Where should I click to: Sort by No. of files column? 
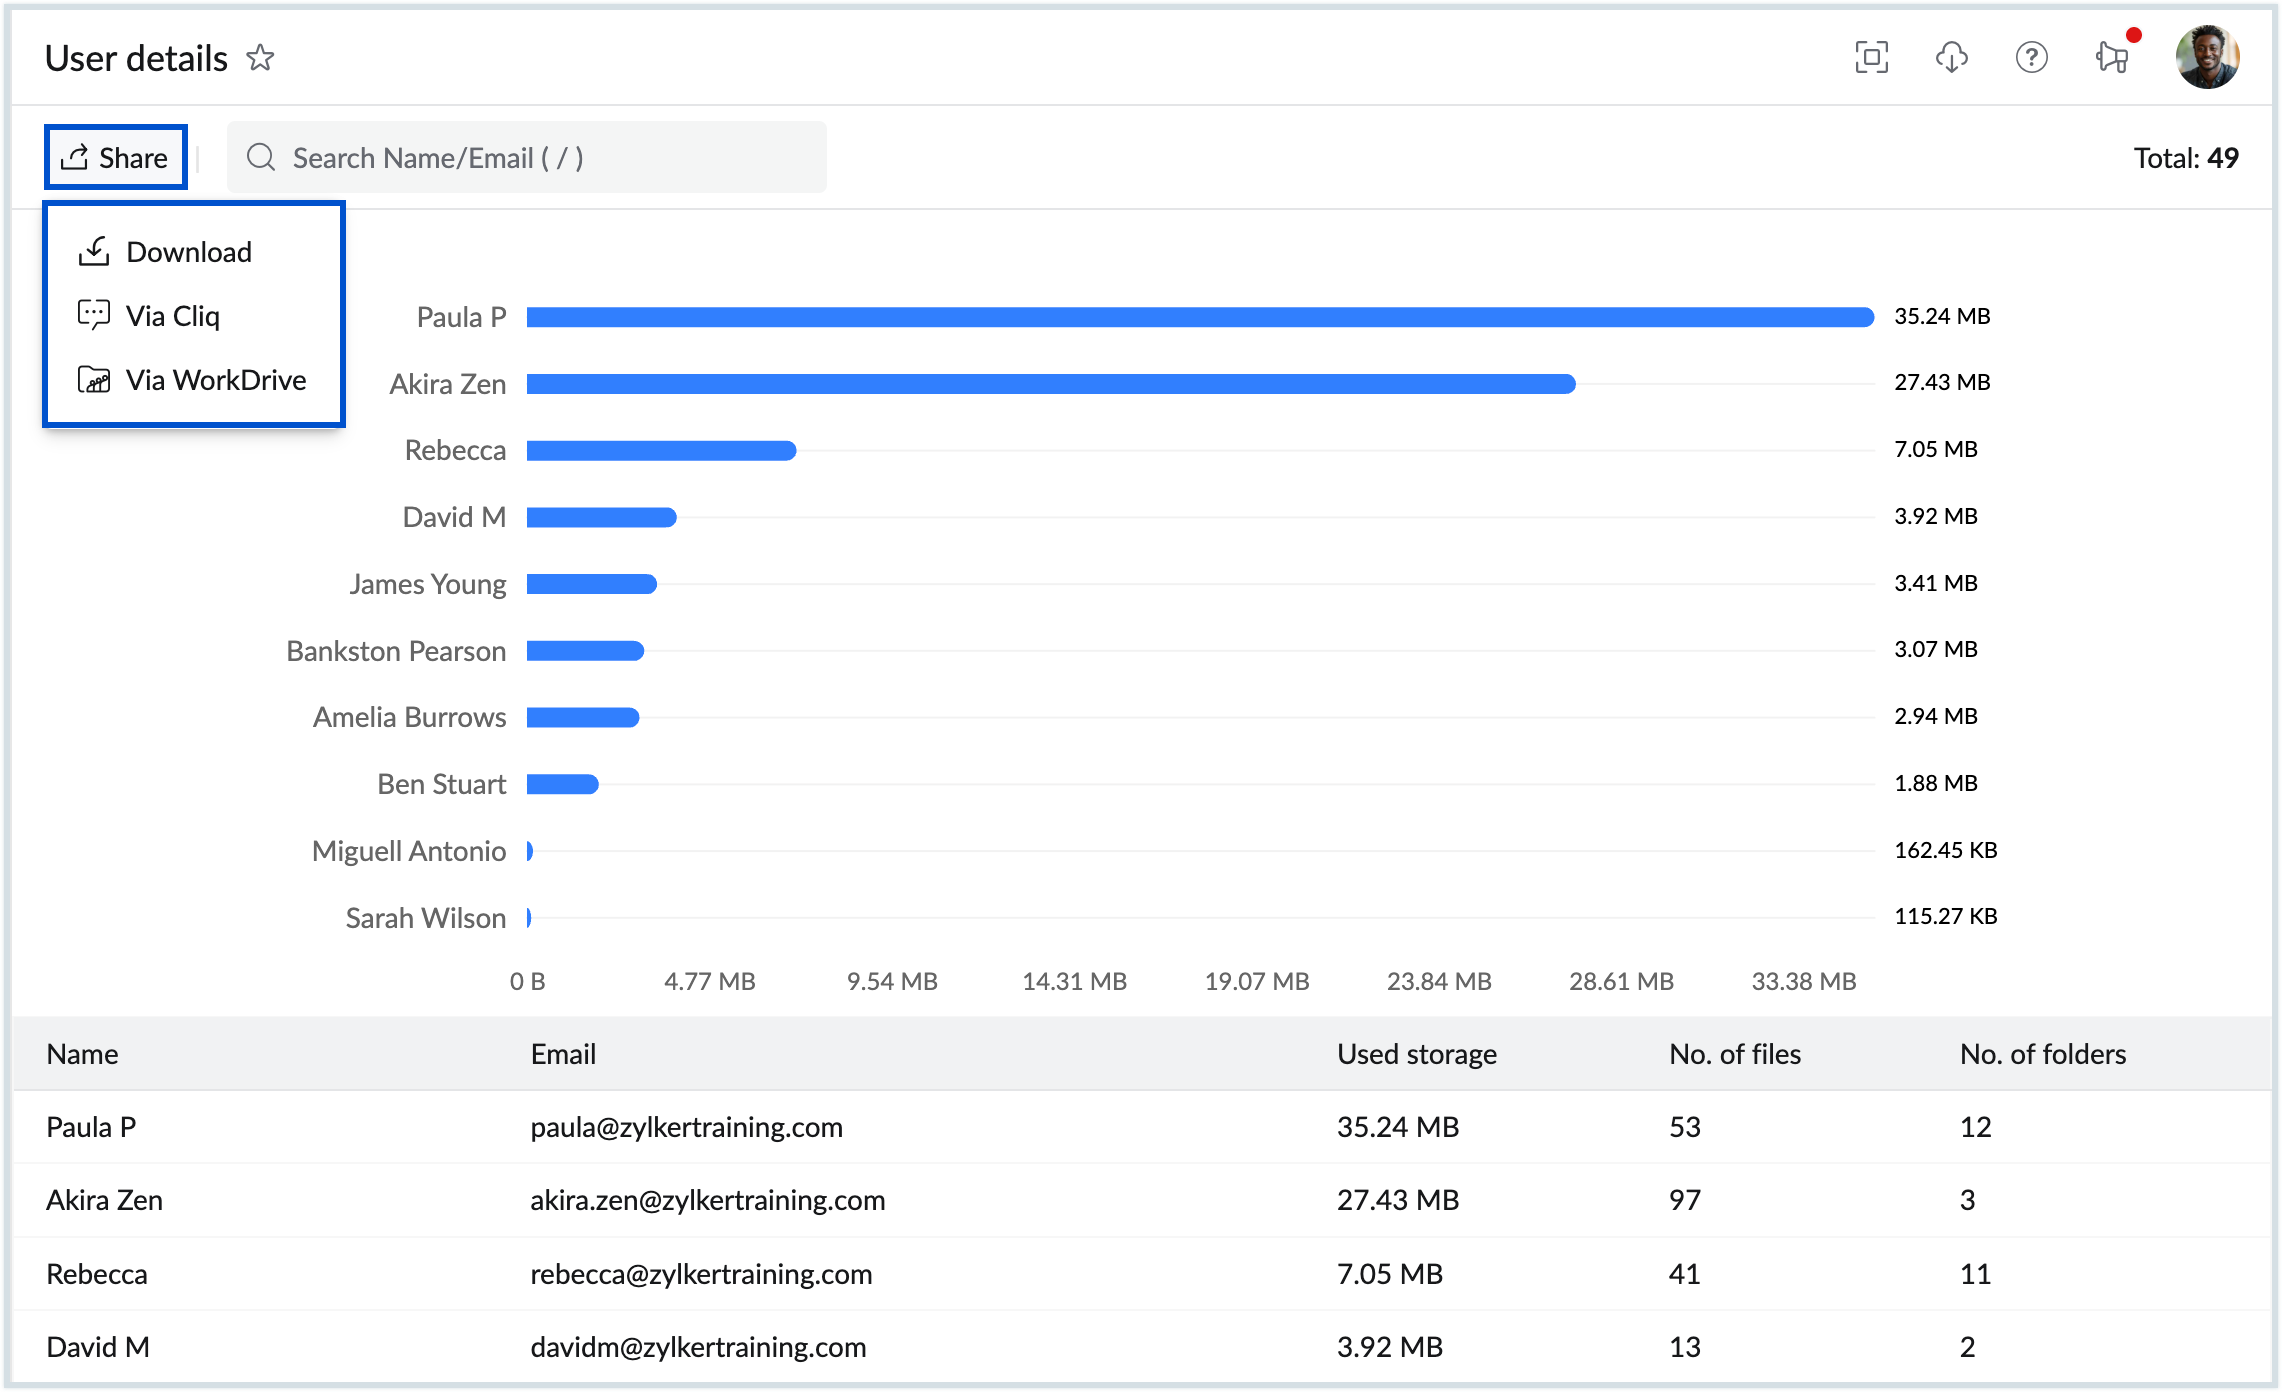point(1734,1054)
